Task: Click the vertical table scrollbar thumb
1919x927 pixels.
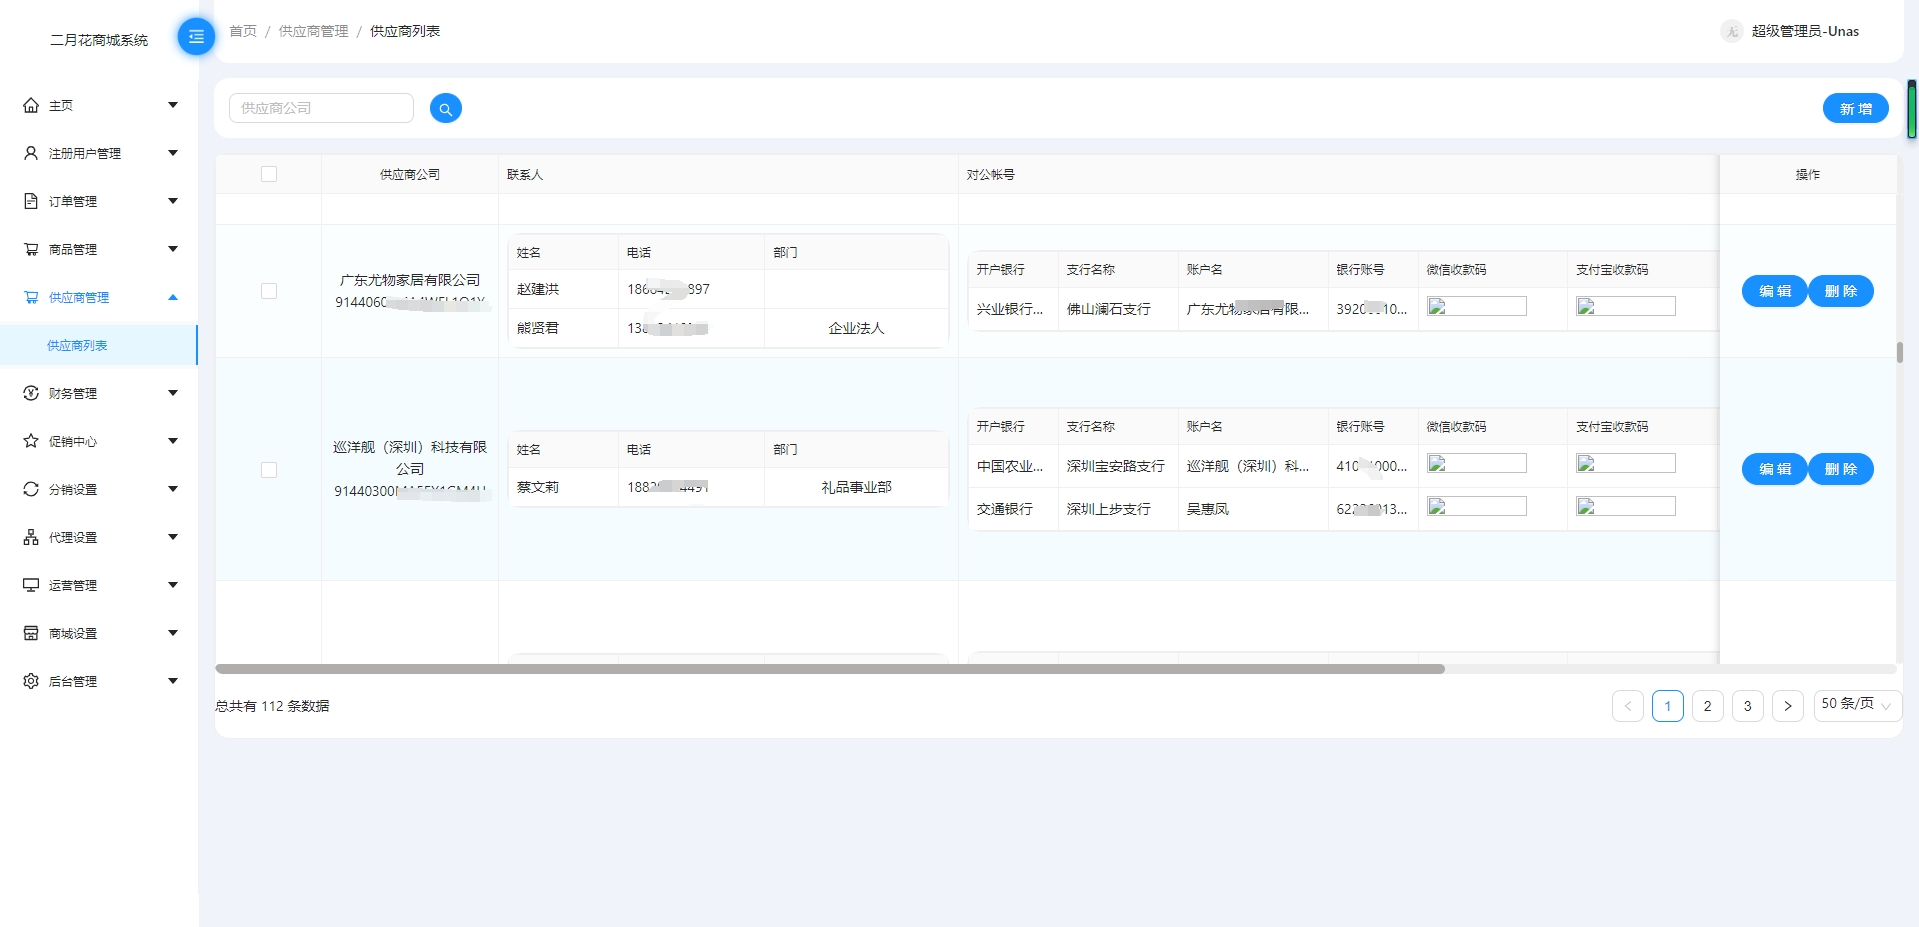Action: tap(1899, 353)
